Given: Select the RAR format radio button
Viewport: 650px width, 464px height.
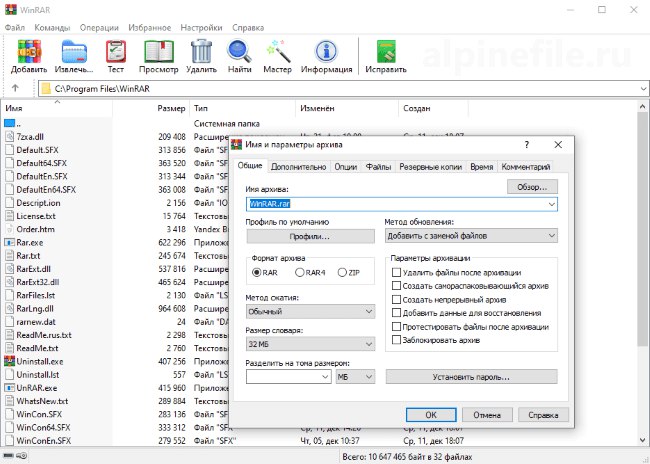Looking at the screenshot, I should click(x=257, y=272).
